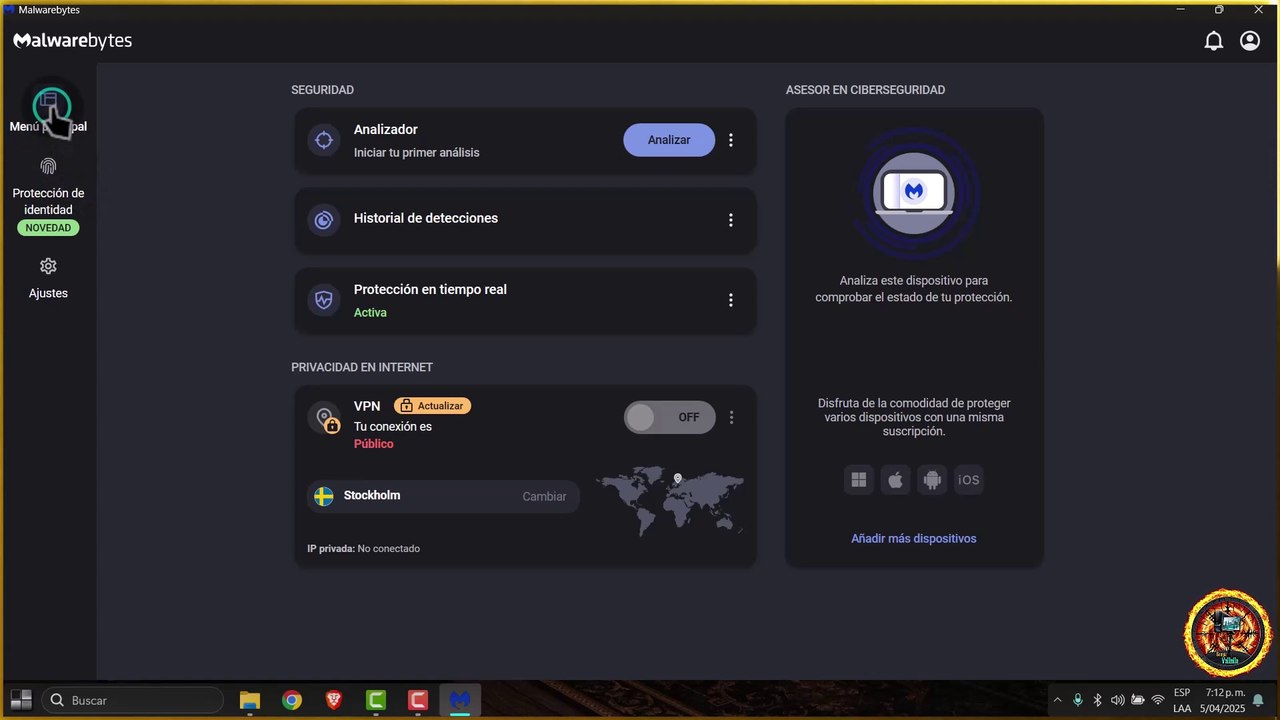Toggle the VPN OFF switch

(670, 417)
